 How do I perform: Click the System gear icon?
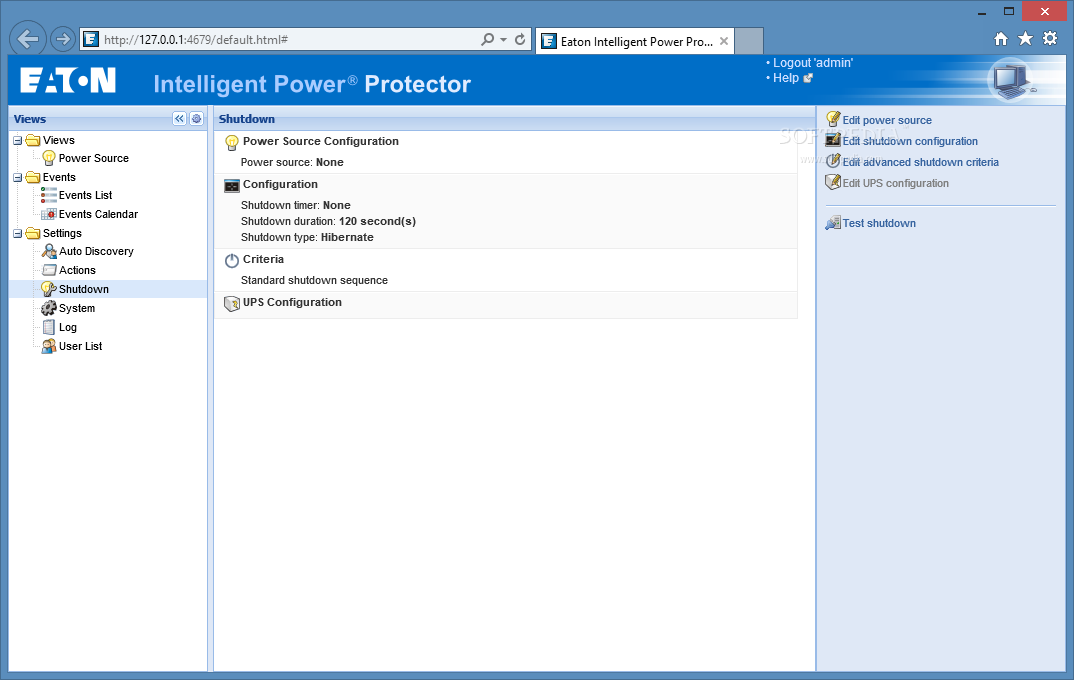(x=49, y=308)
